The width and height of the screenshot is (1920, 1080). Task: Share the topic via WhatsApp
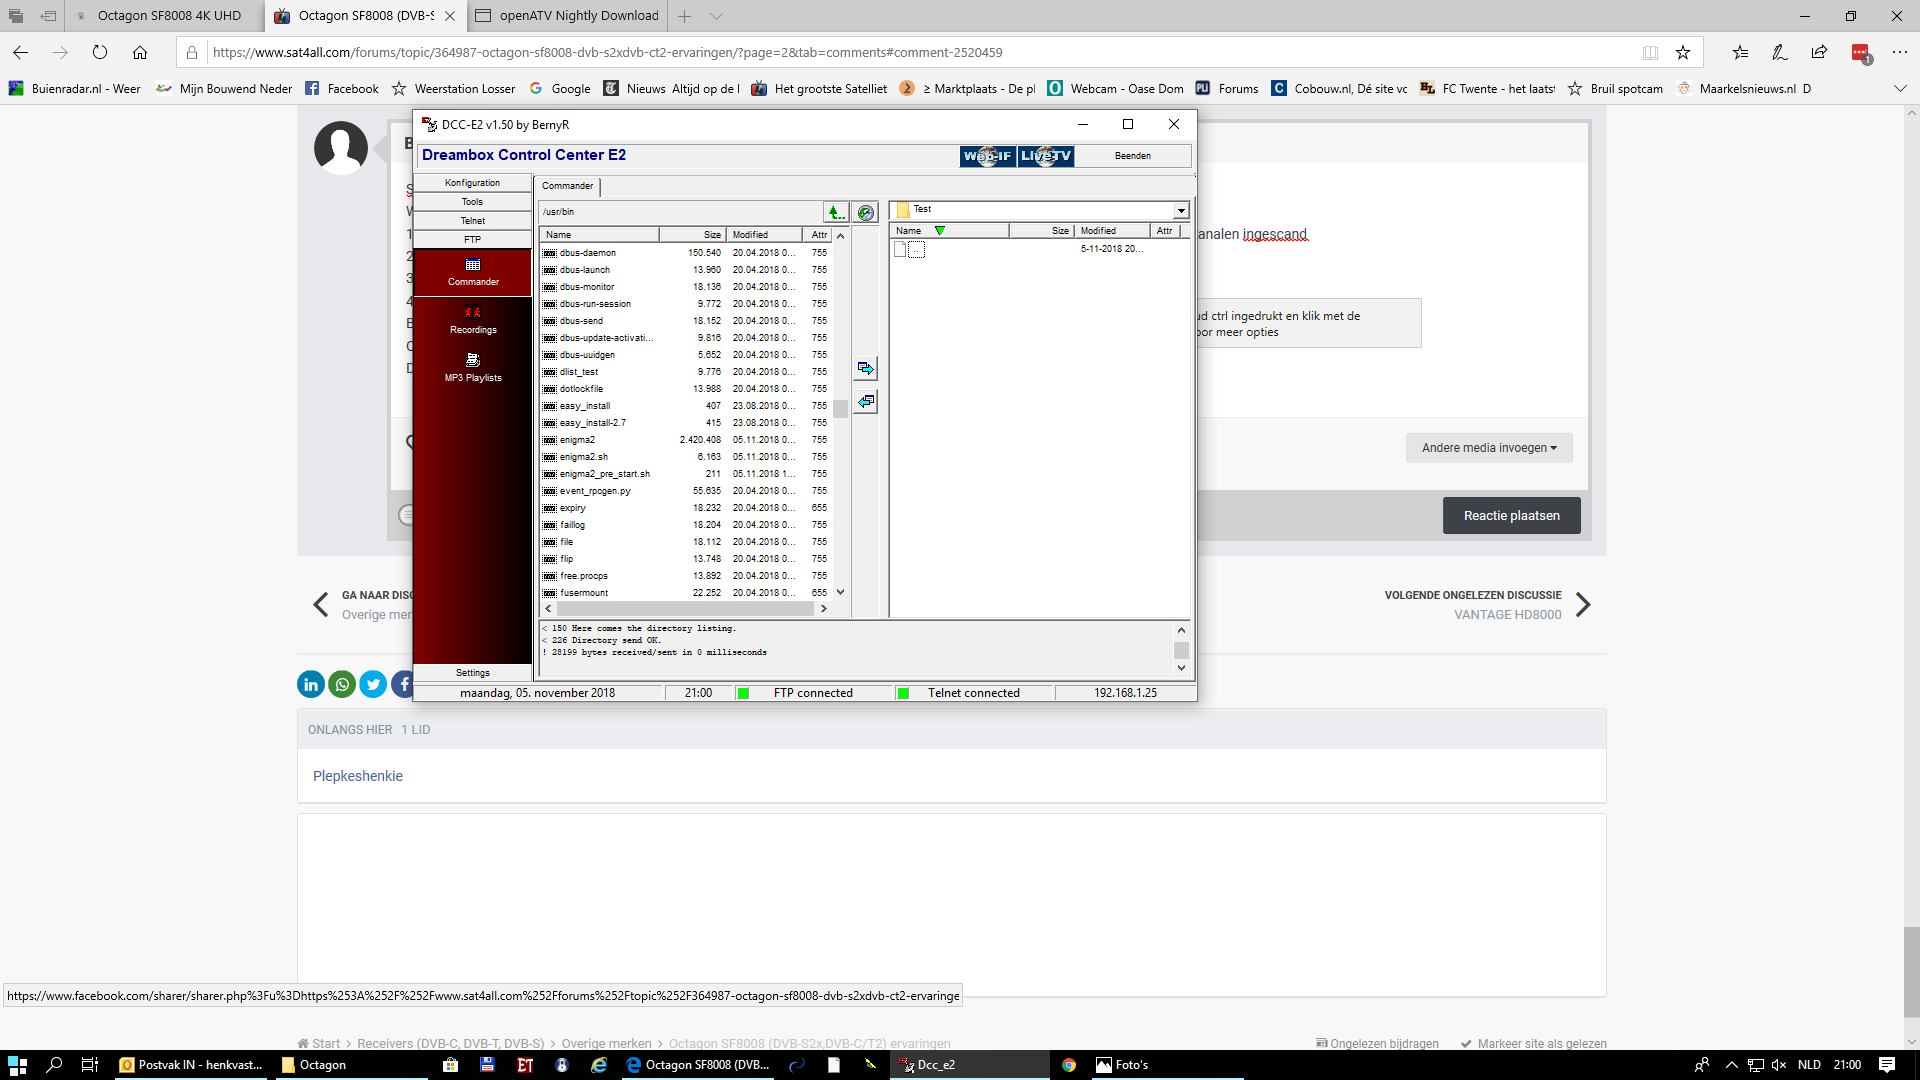coord(342,684)
